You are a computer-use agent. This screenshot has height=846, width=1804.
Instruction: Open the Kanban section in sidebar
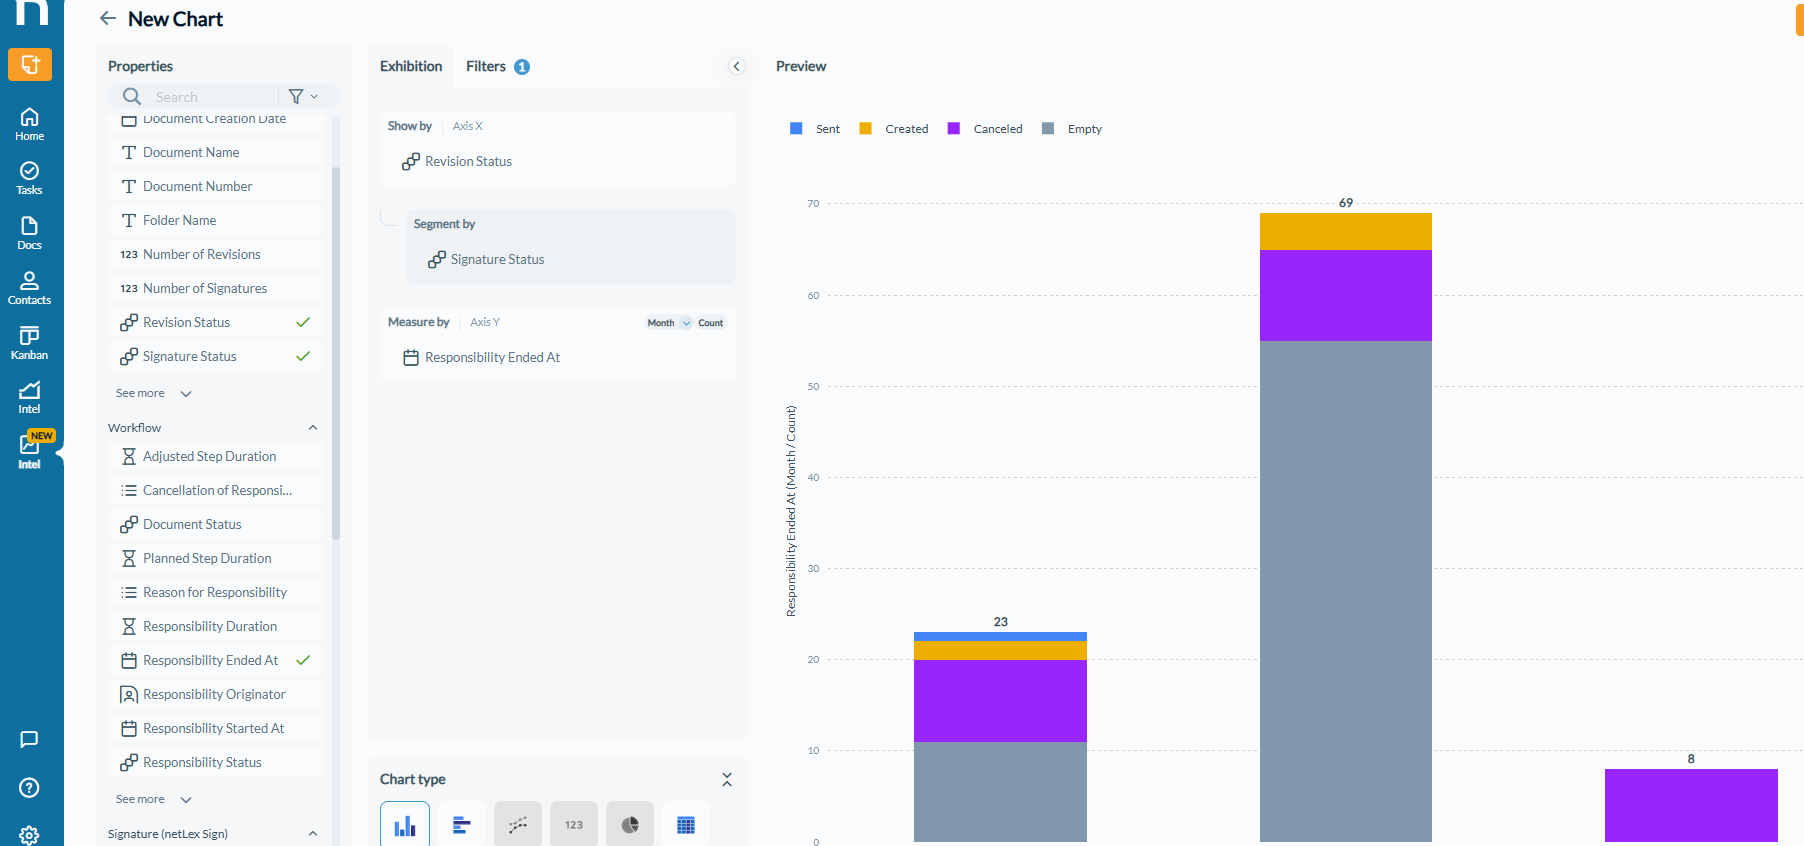30,343
